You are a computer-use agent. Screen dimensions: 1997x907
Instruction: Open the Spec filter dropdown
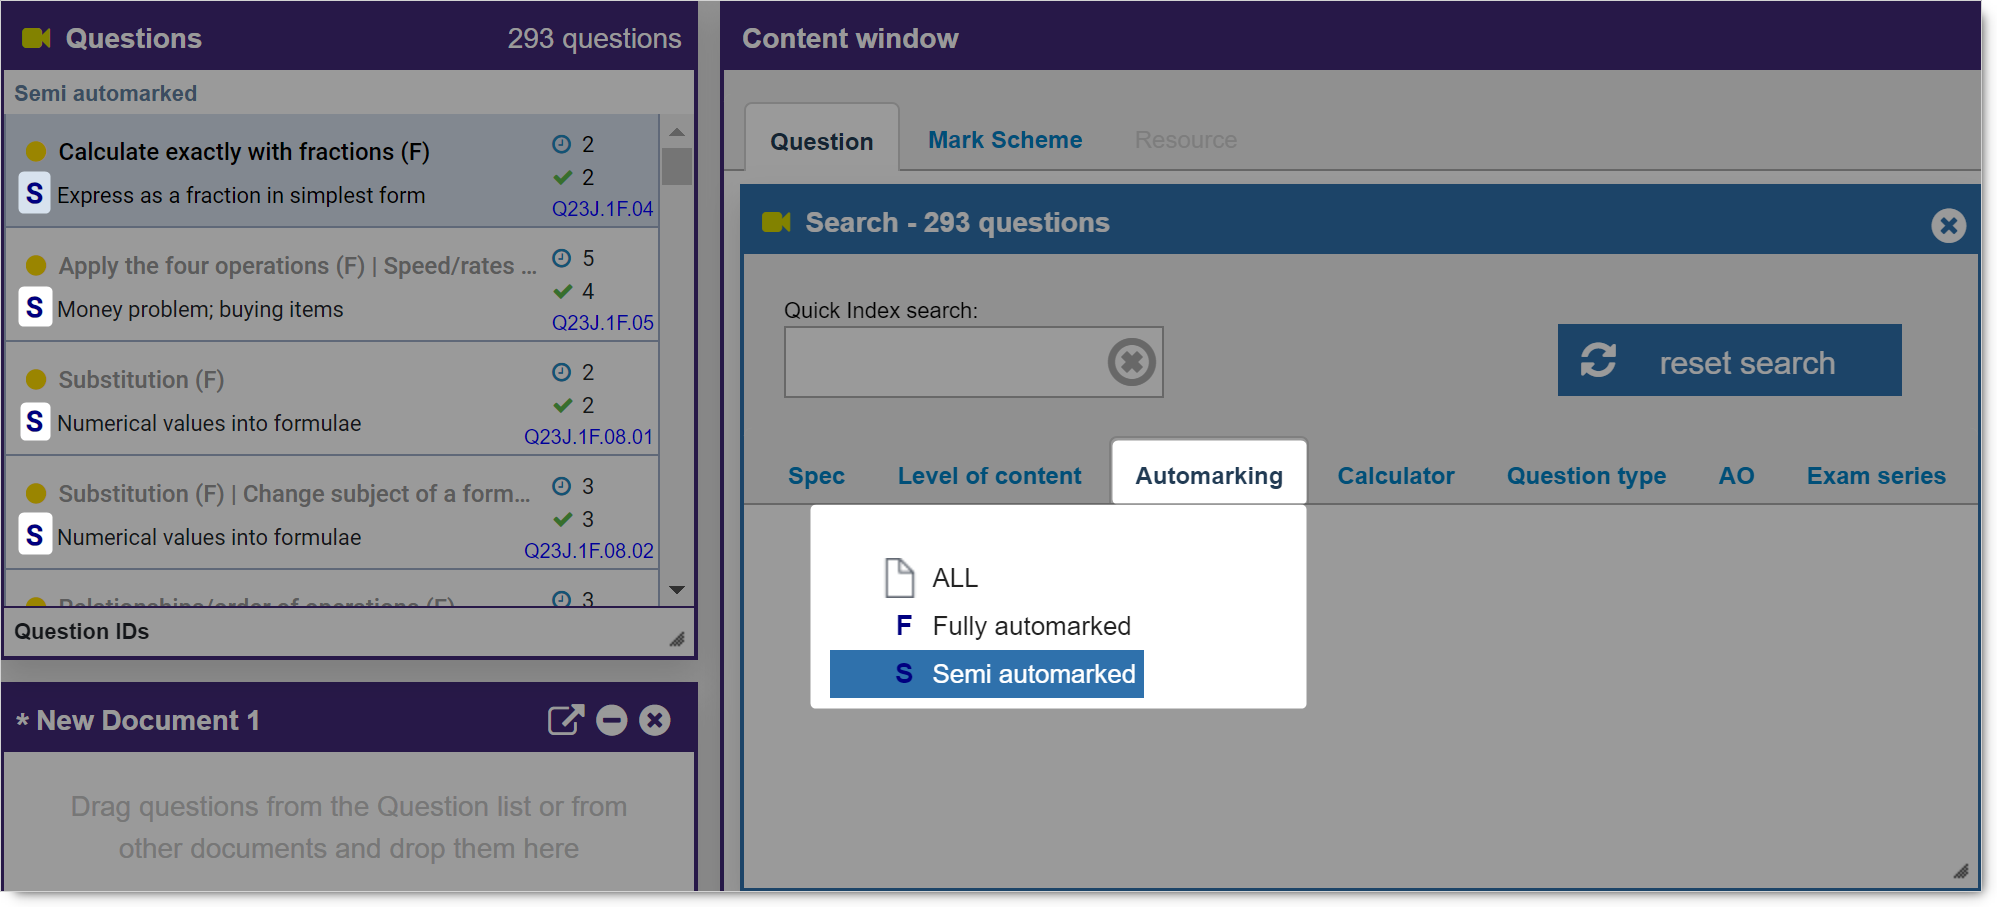pyautogui.click(x=816, y=476)
